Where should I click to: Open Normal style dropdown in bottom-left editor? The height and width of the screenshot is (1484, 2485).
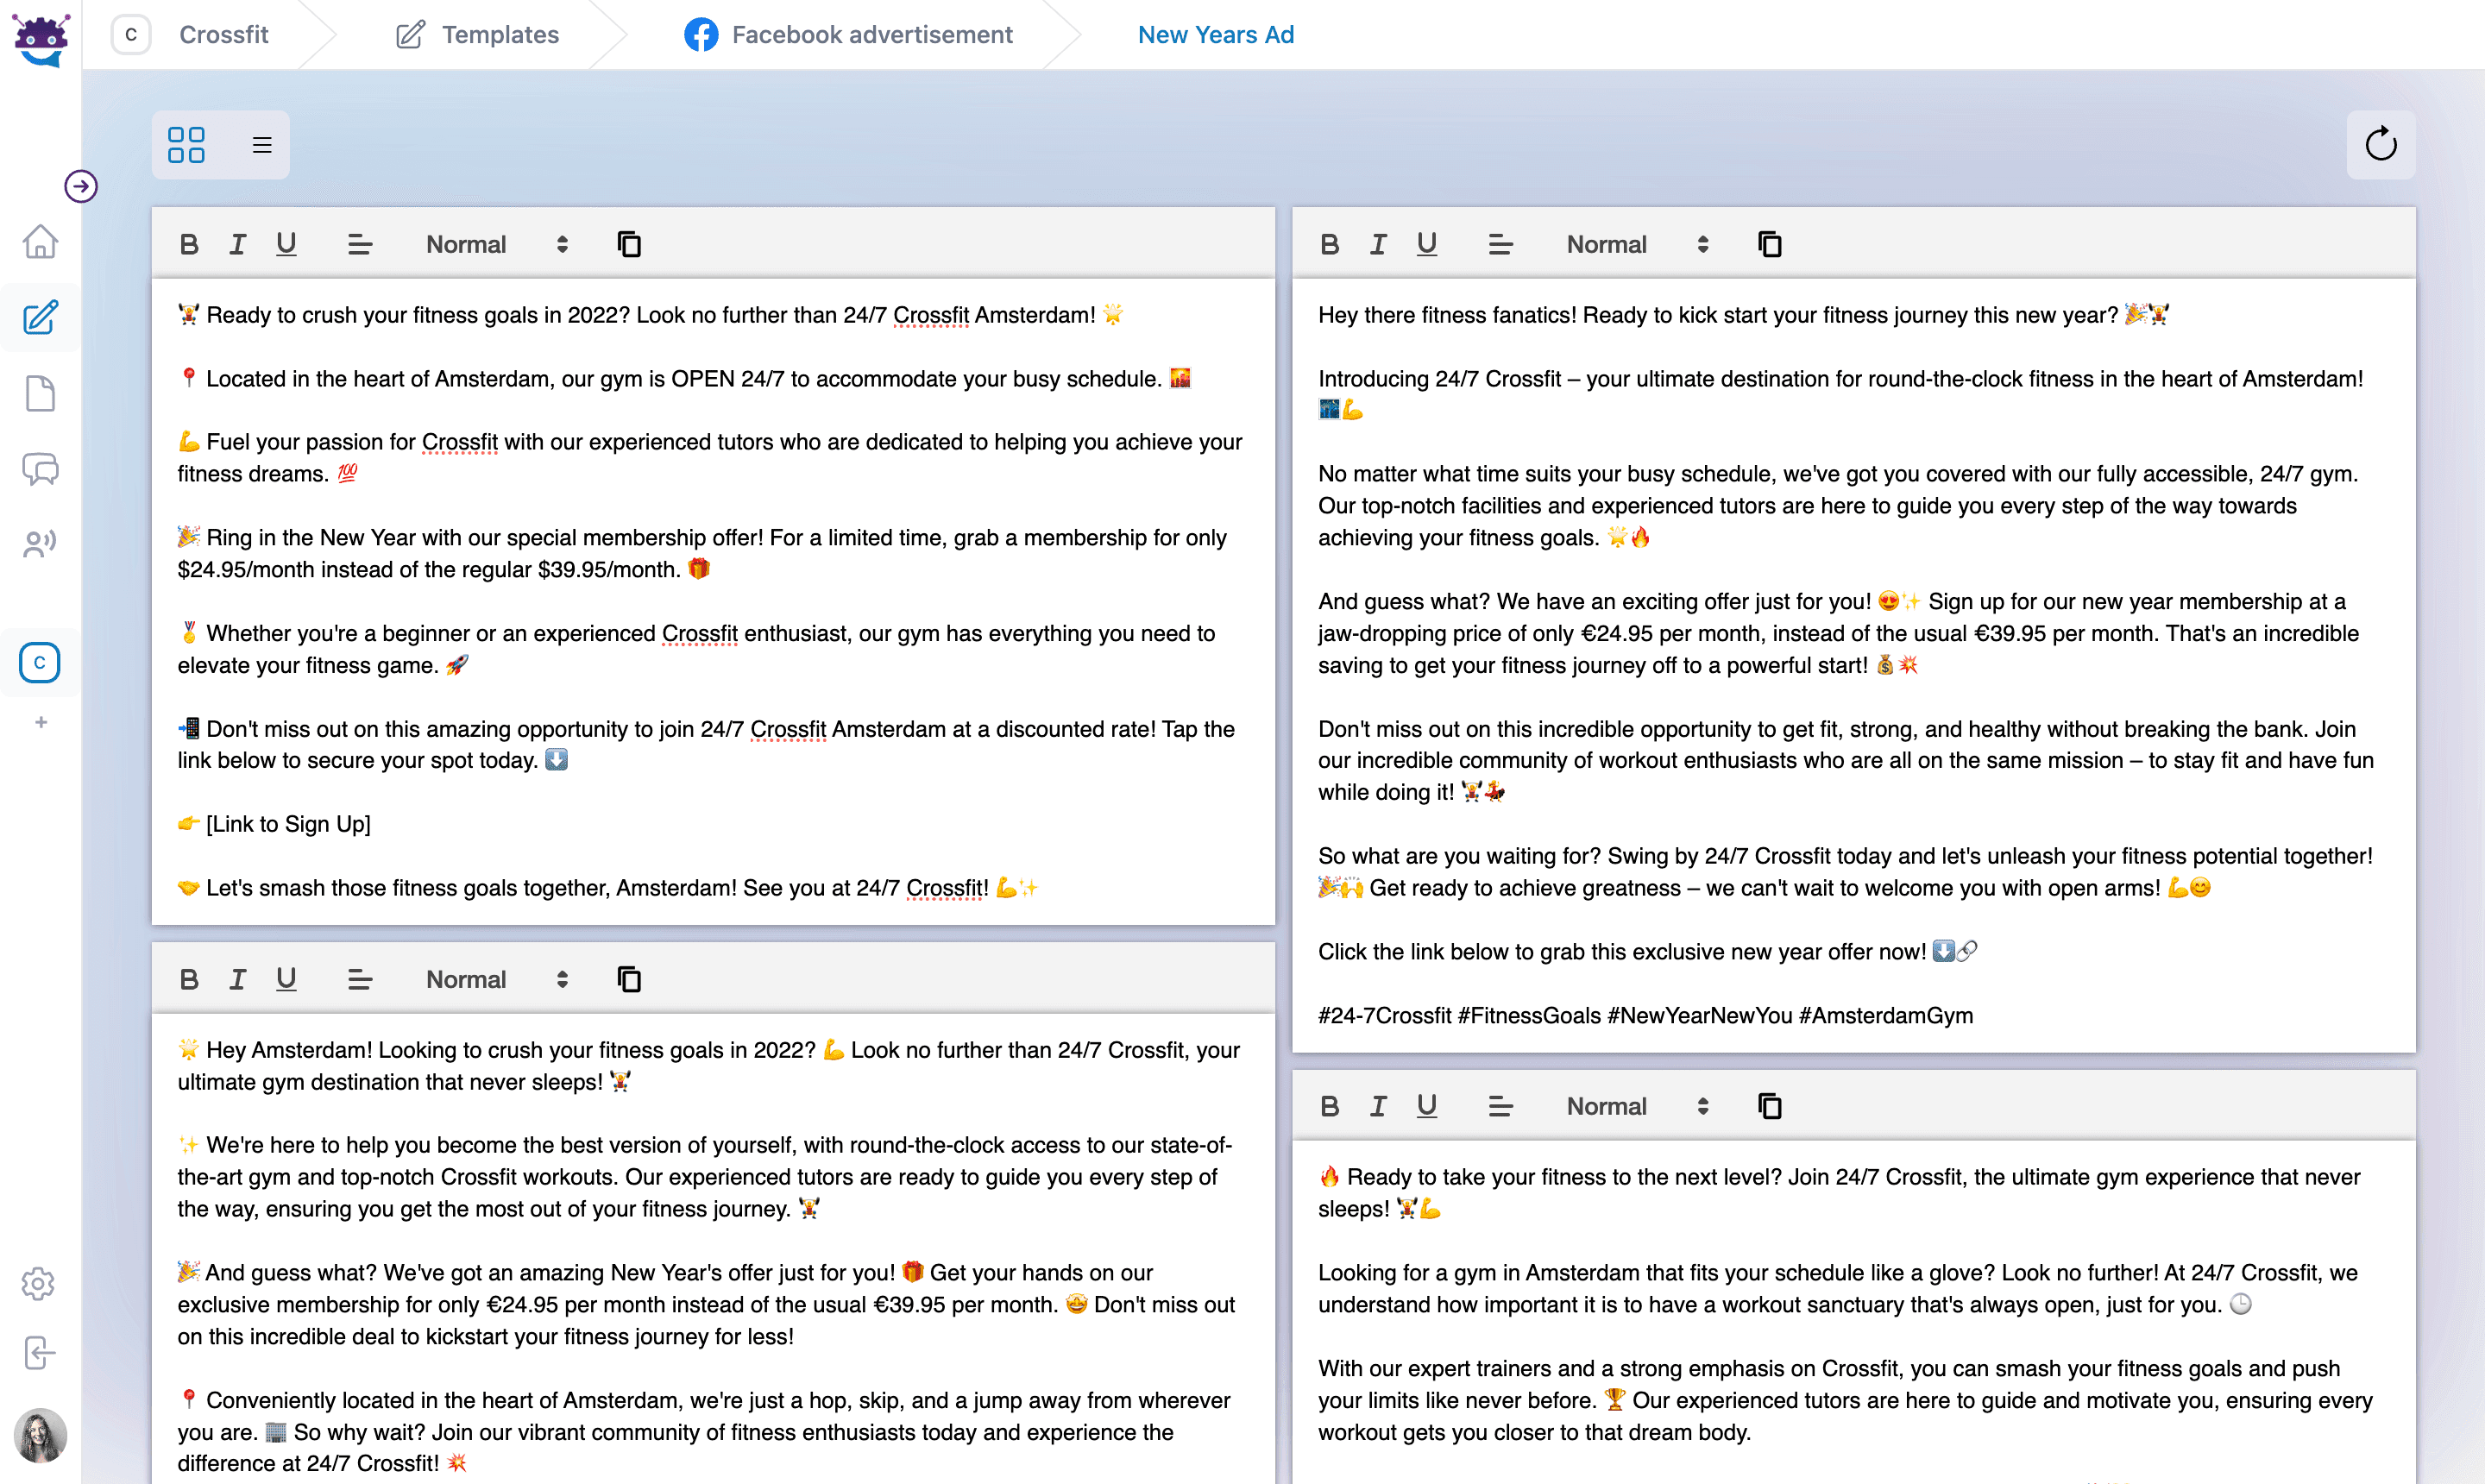[497, 979]
